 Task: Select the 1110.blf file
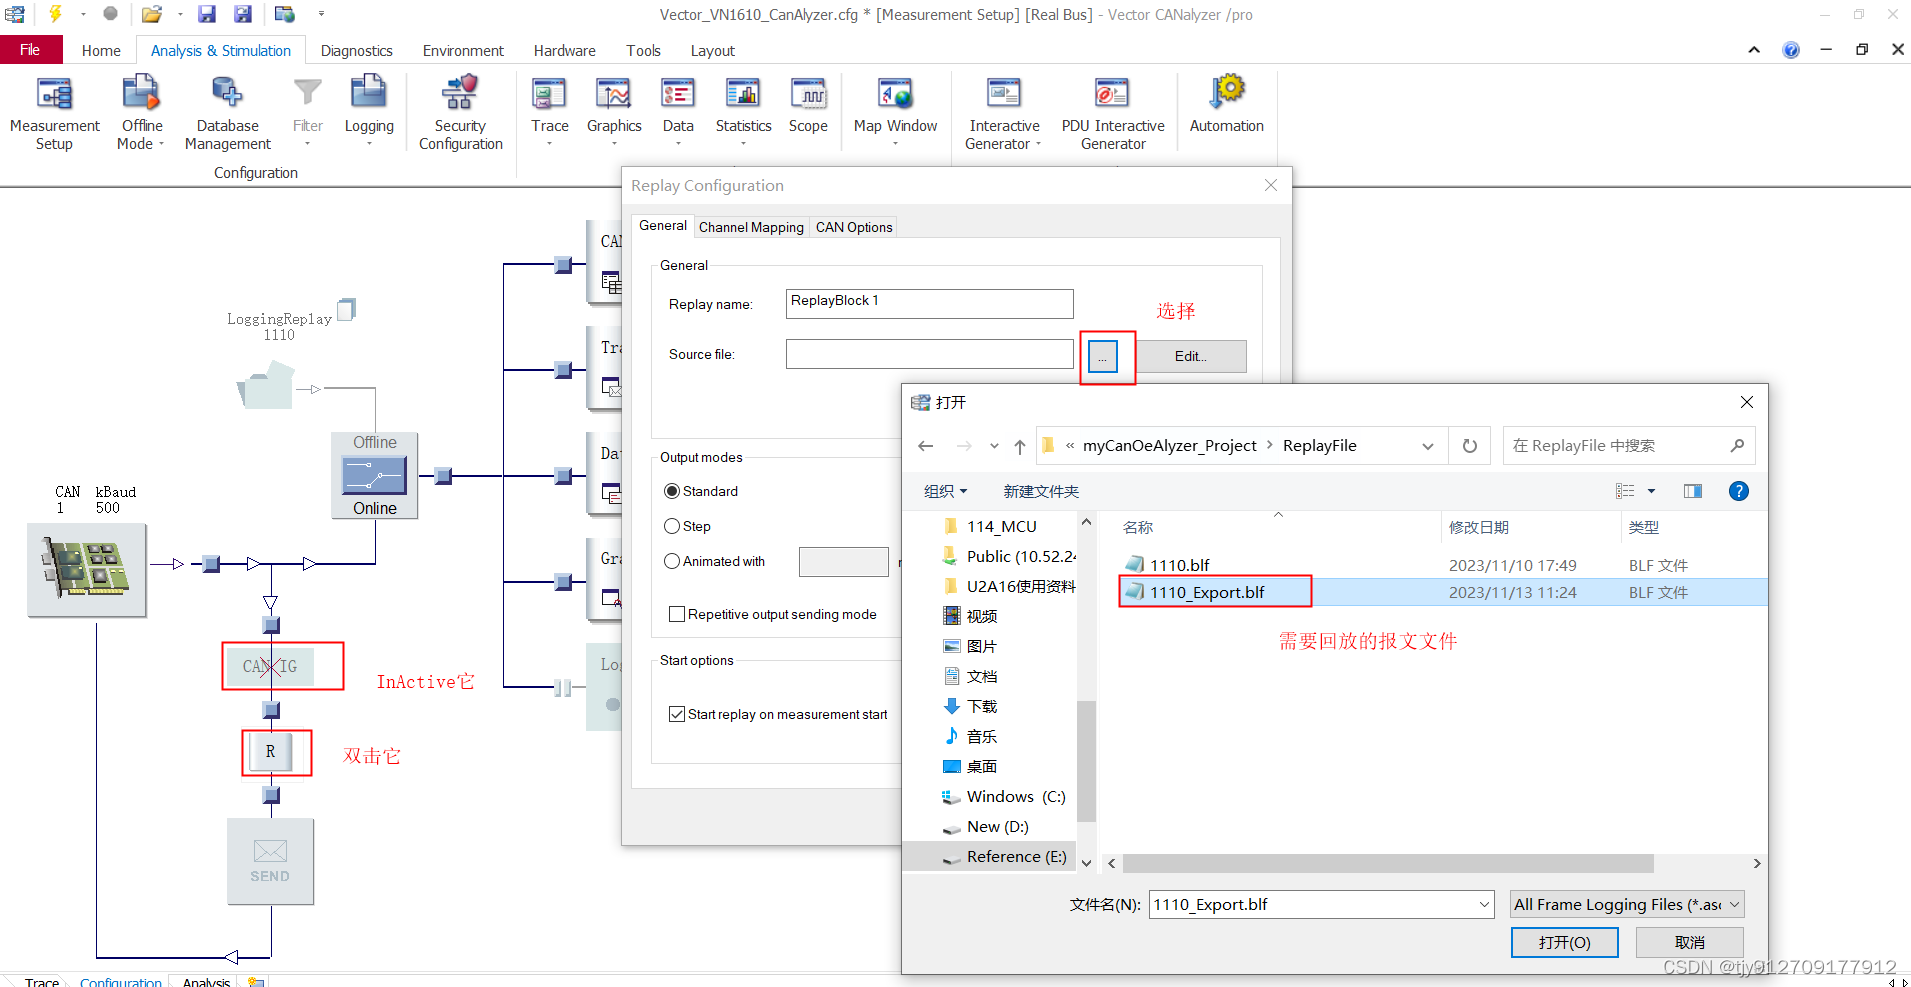coord(1179,565)
